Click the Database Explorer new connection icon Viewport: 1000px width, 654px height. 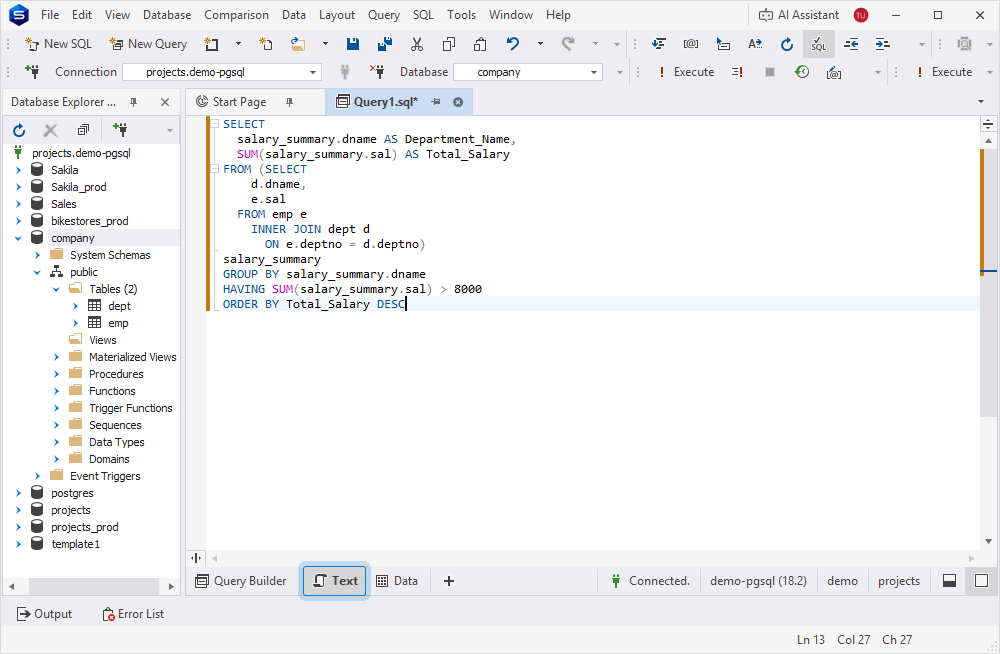pyautogui.click(x=120, y=130)
